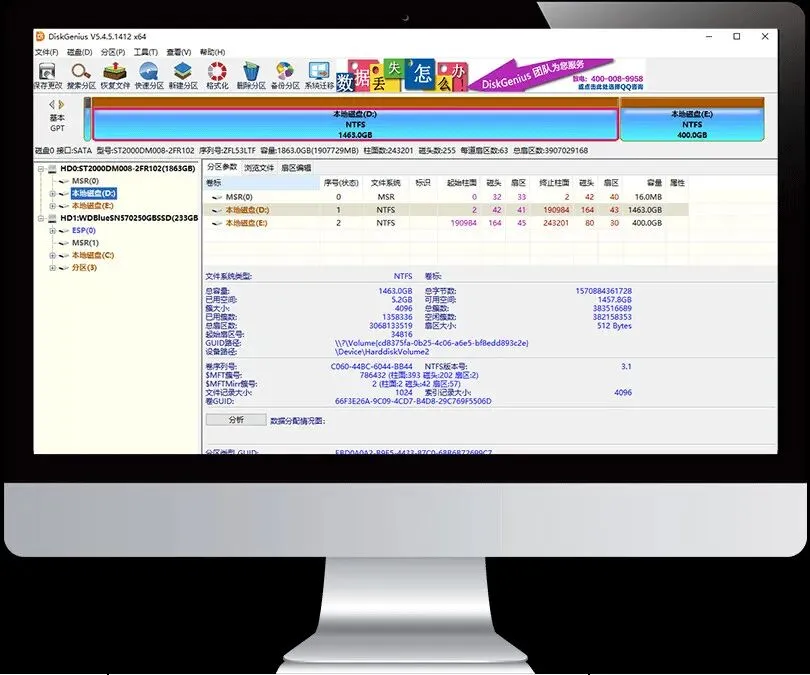Launch the 系统迁移 system migration tool

coord(319,76)
